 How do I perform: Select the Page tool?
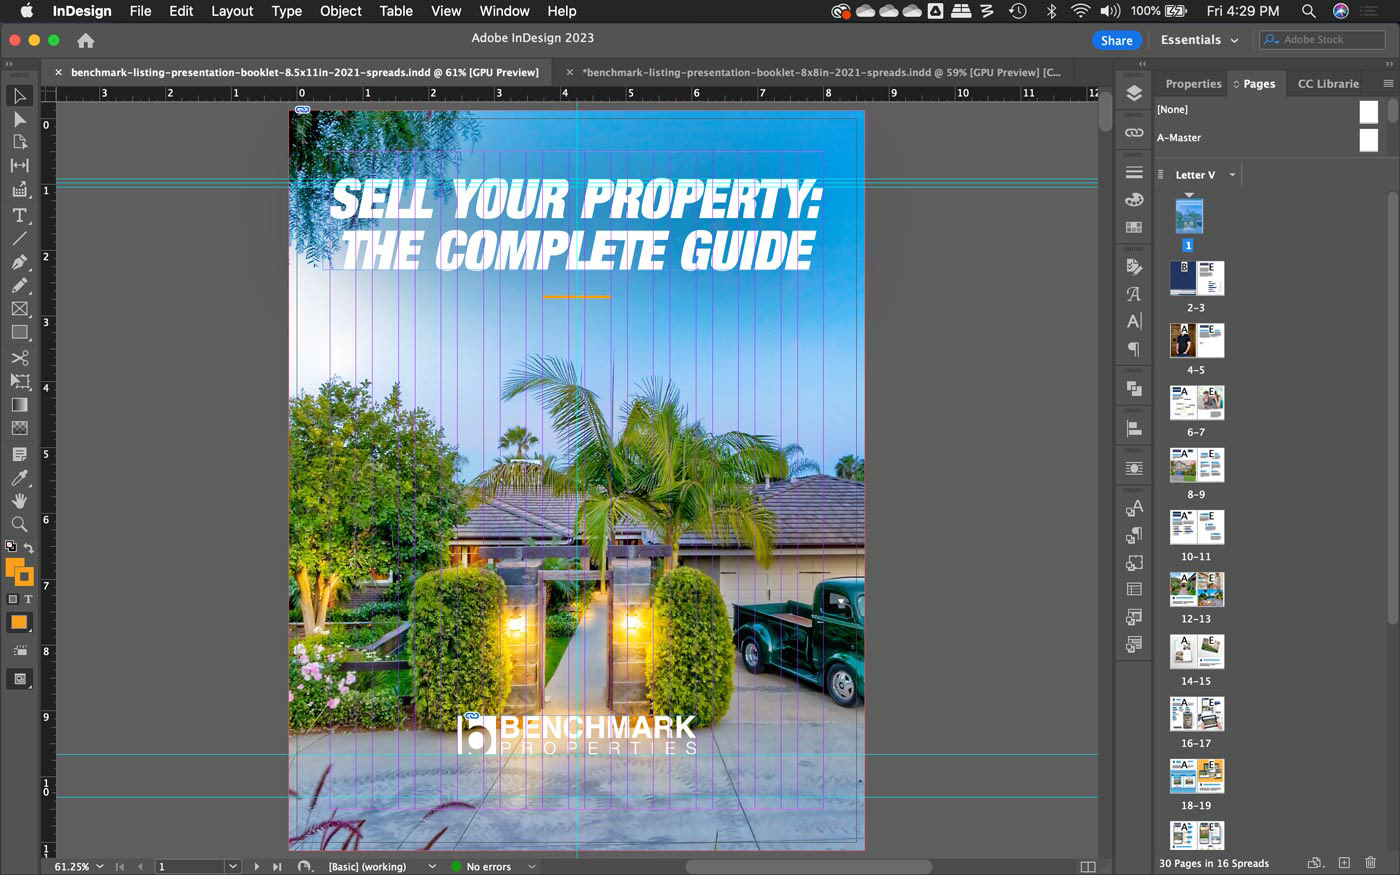click(19, 142)
